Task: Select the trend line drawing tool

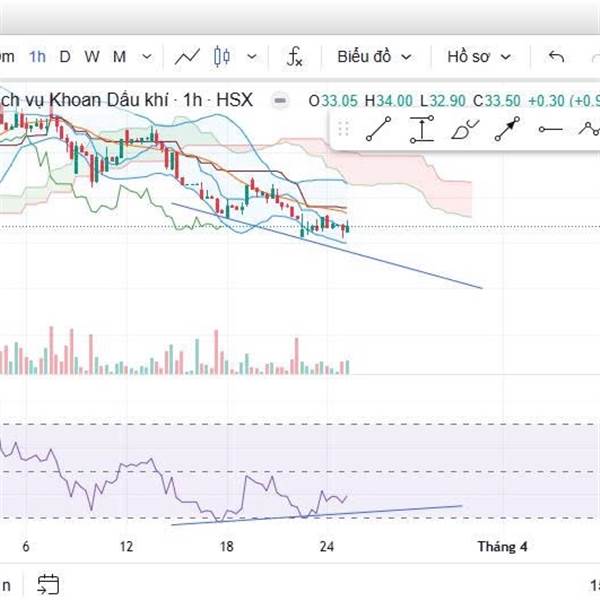Action: [x=377, y=129]
